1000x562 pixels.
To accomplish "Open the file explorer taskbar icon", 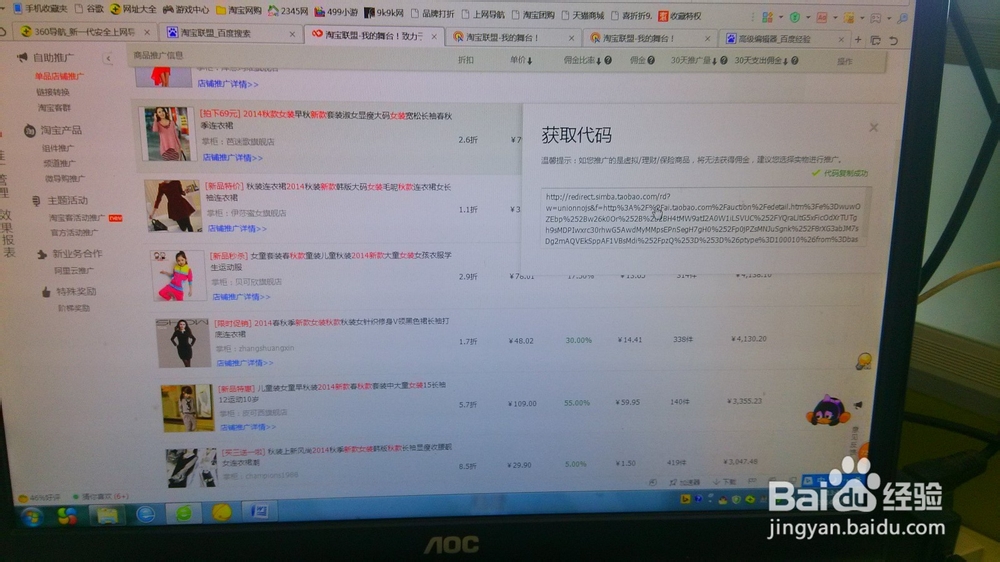I will (107, 514).
